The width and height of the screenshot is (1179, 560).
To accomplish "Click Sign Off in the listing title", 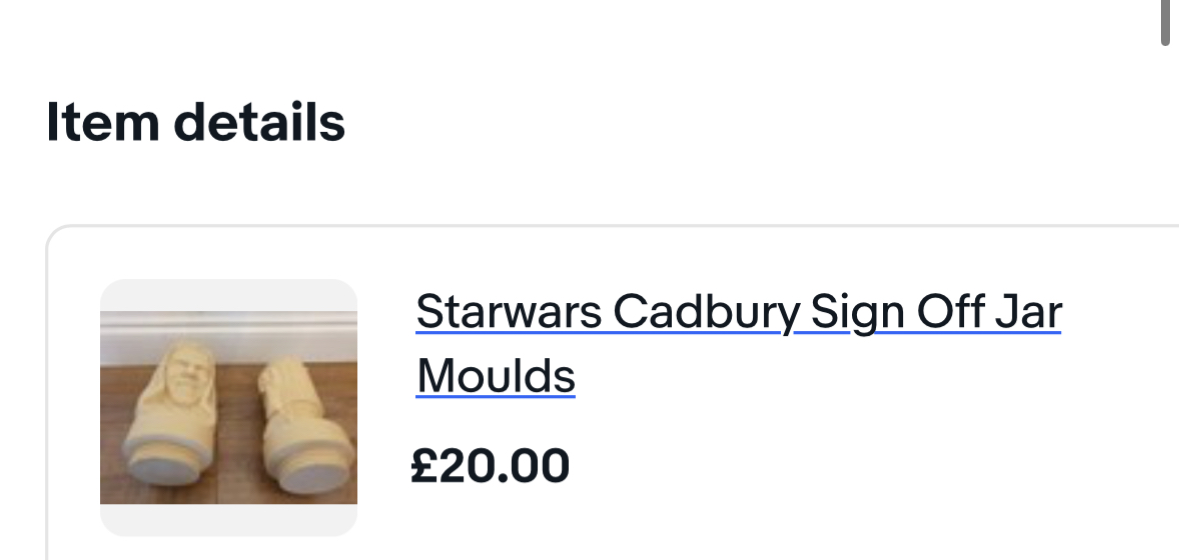I will pyautogui.click(x=893, y=313).
